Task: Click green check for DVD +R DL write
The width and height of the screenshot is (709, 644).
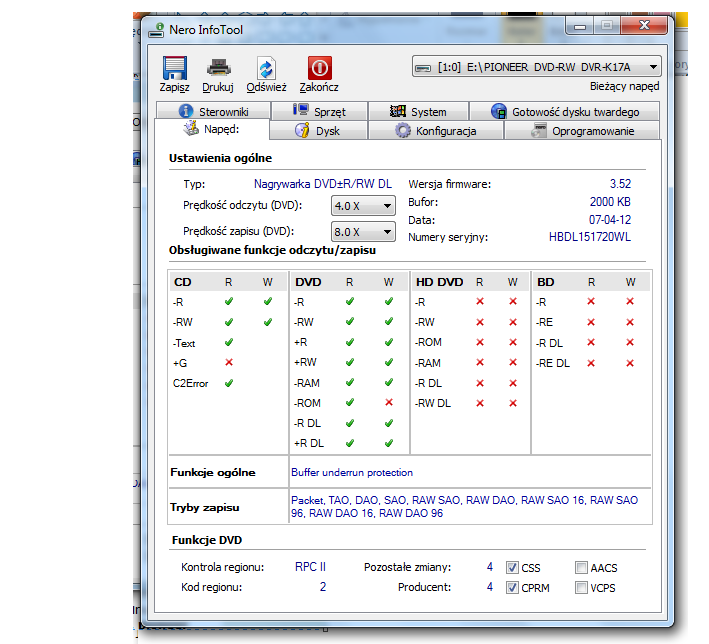Action: [389, 443]
